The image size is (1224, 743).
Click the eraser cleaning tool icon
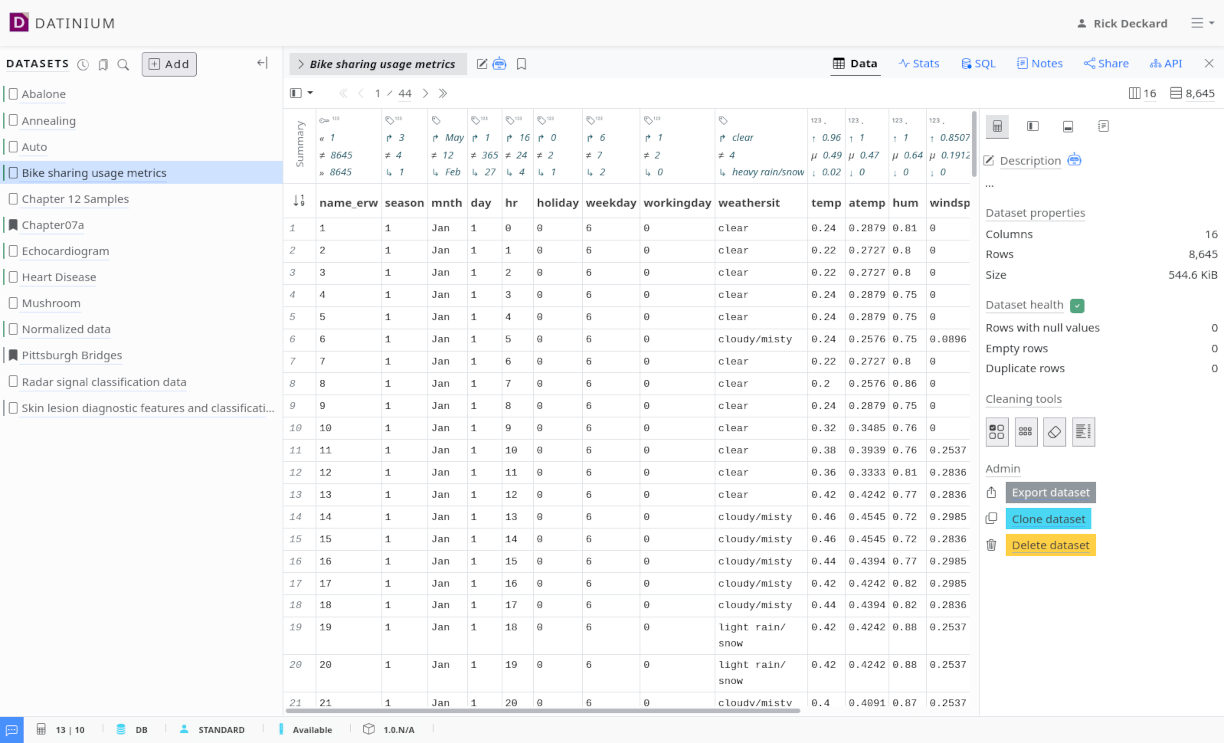point(1054,431)
